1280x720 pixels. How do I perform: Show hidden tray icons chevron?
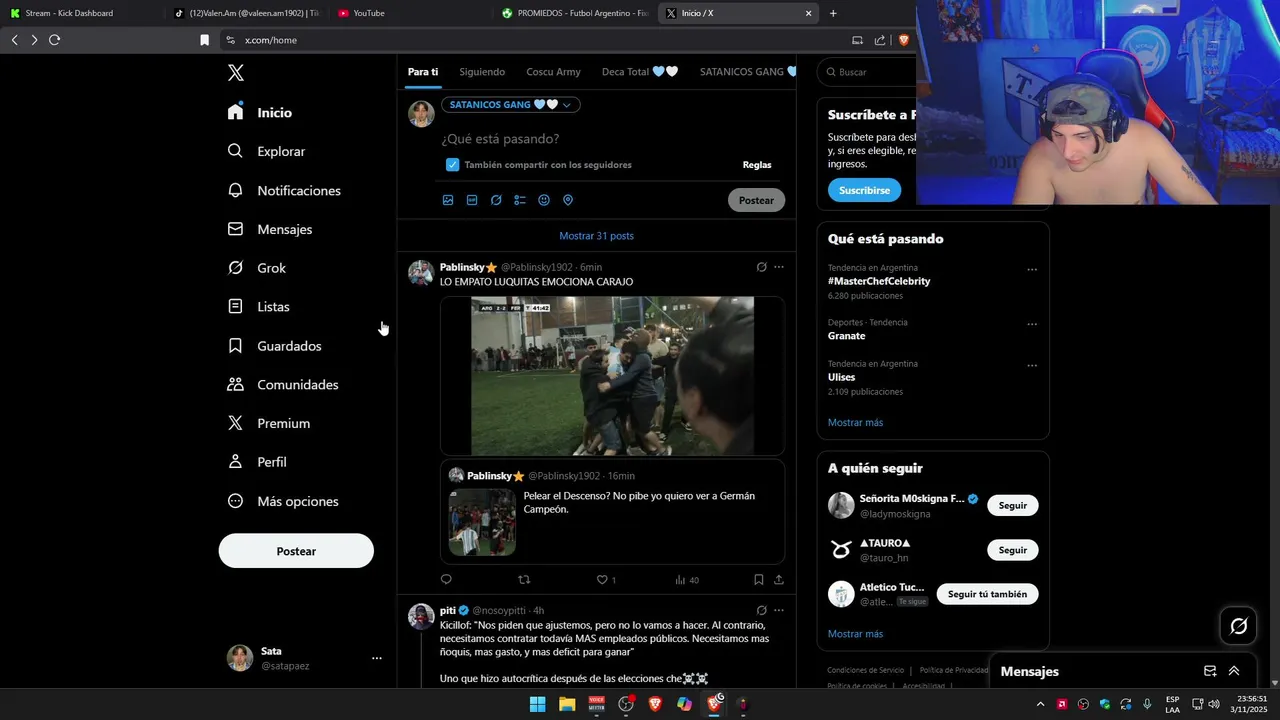point(1040,704)
